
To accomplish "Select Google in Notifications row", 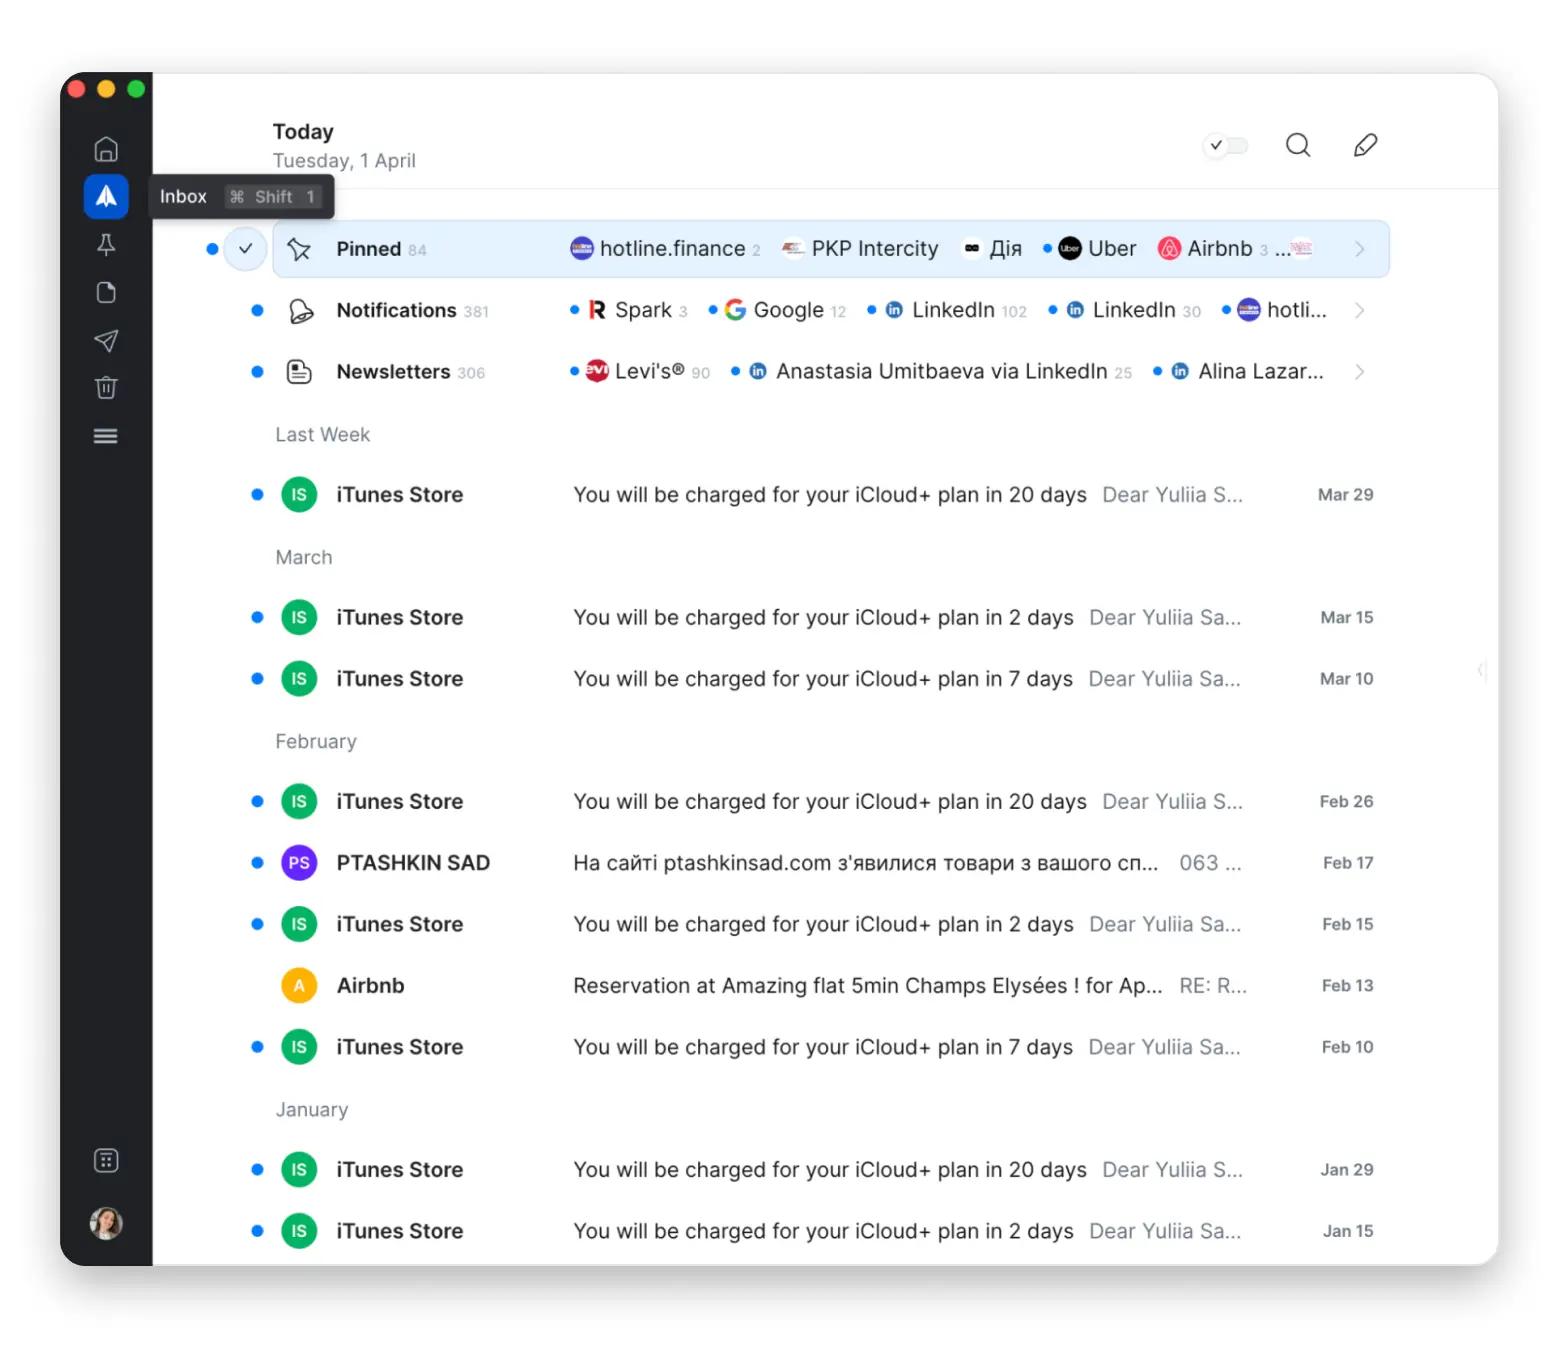I will [x=778, y=311].
